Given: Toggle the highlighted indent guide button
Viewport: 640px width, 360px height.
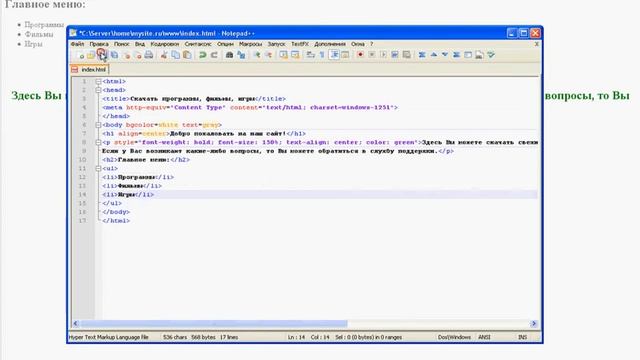Looking at the screenshot, I should 334,55.
